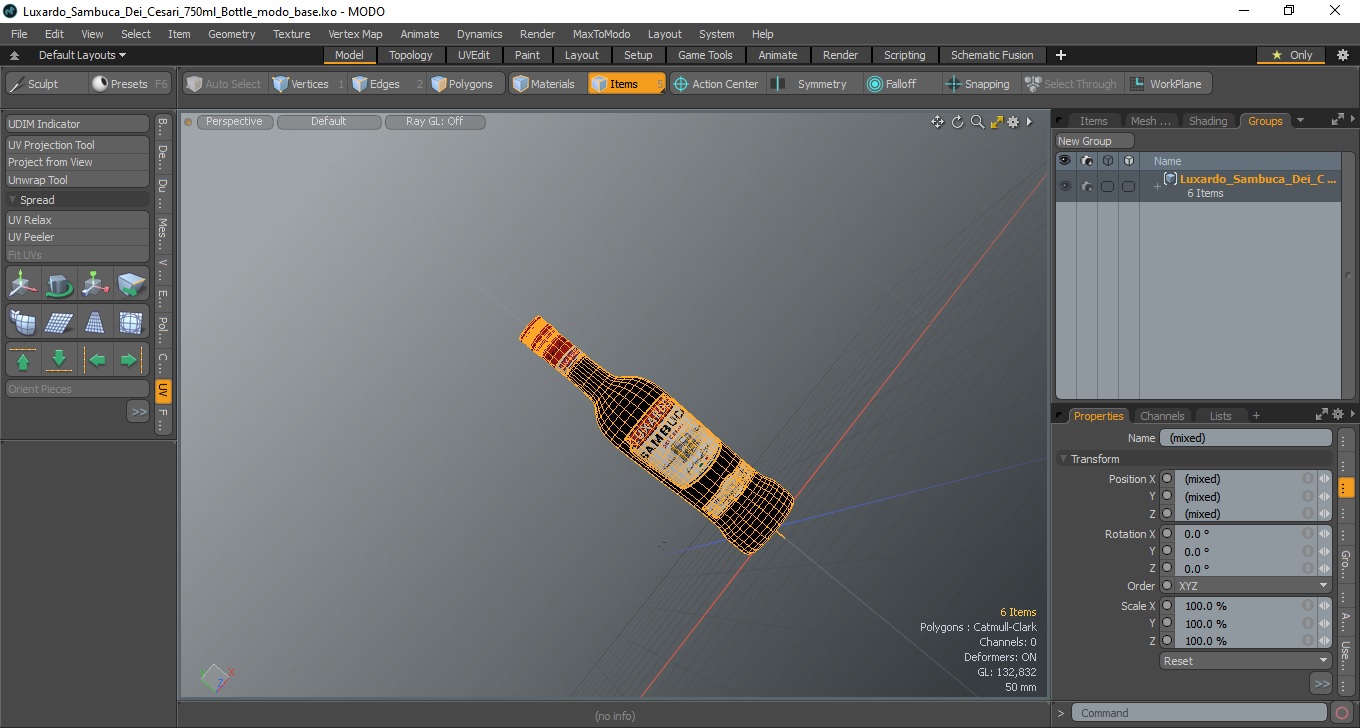Image resolution: width=1360 pixels, height=728 pixels.
Task: Switch to the Shading panel tab
Action: coord(1207,121)
